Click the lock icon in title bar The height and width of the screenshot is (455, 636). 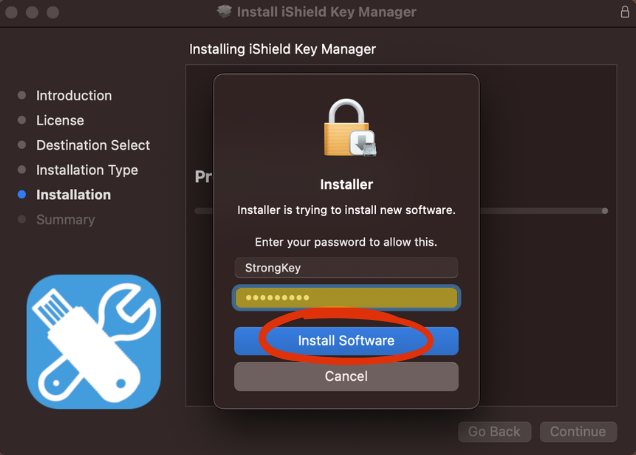coord(625,12)
